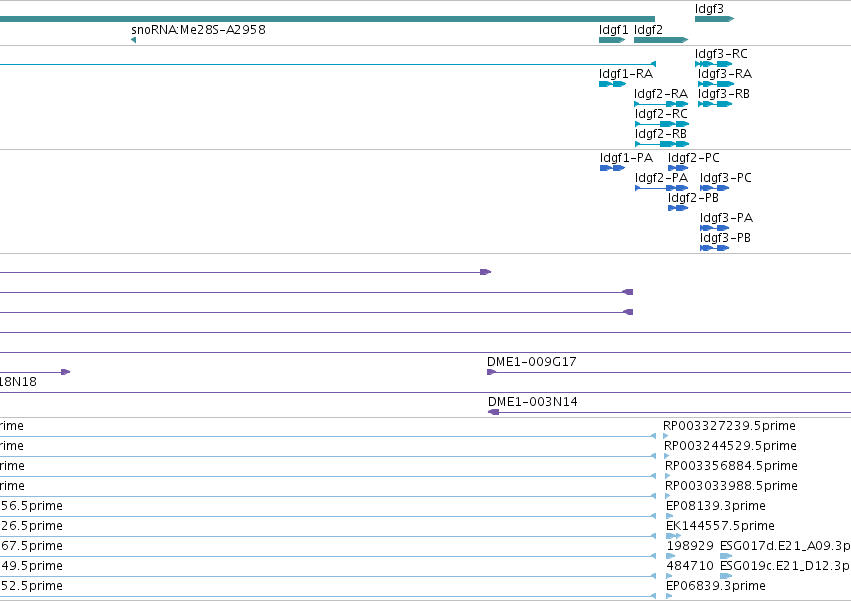The width and height of the screenshot is (851, 601).
Task: Click the DME1-009G17 label
Action: pos(532,362)
